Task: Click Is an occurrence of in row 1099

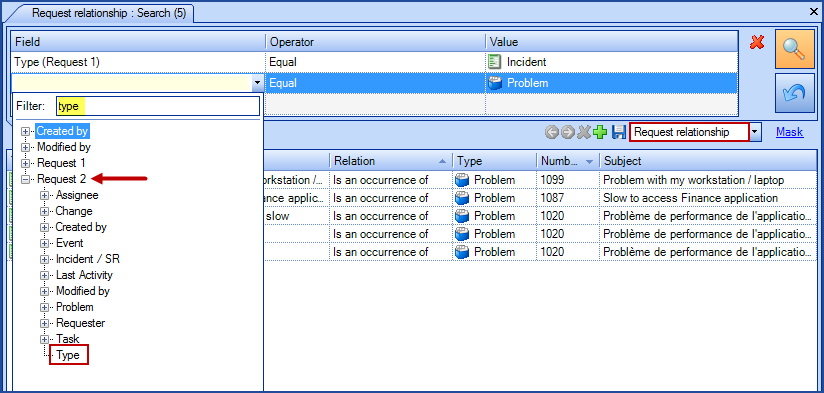Action: pos(380,180)
